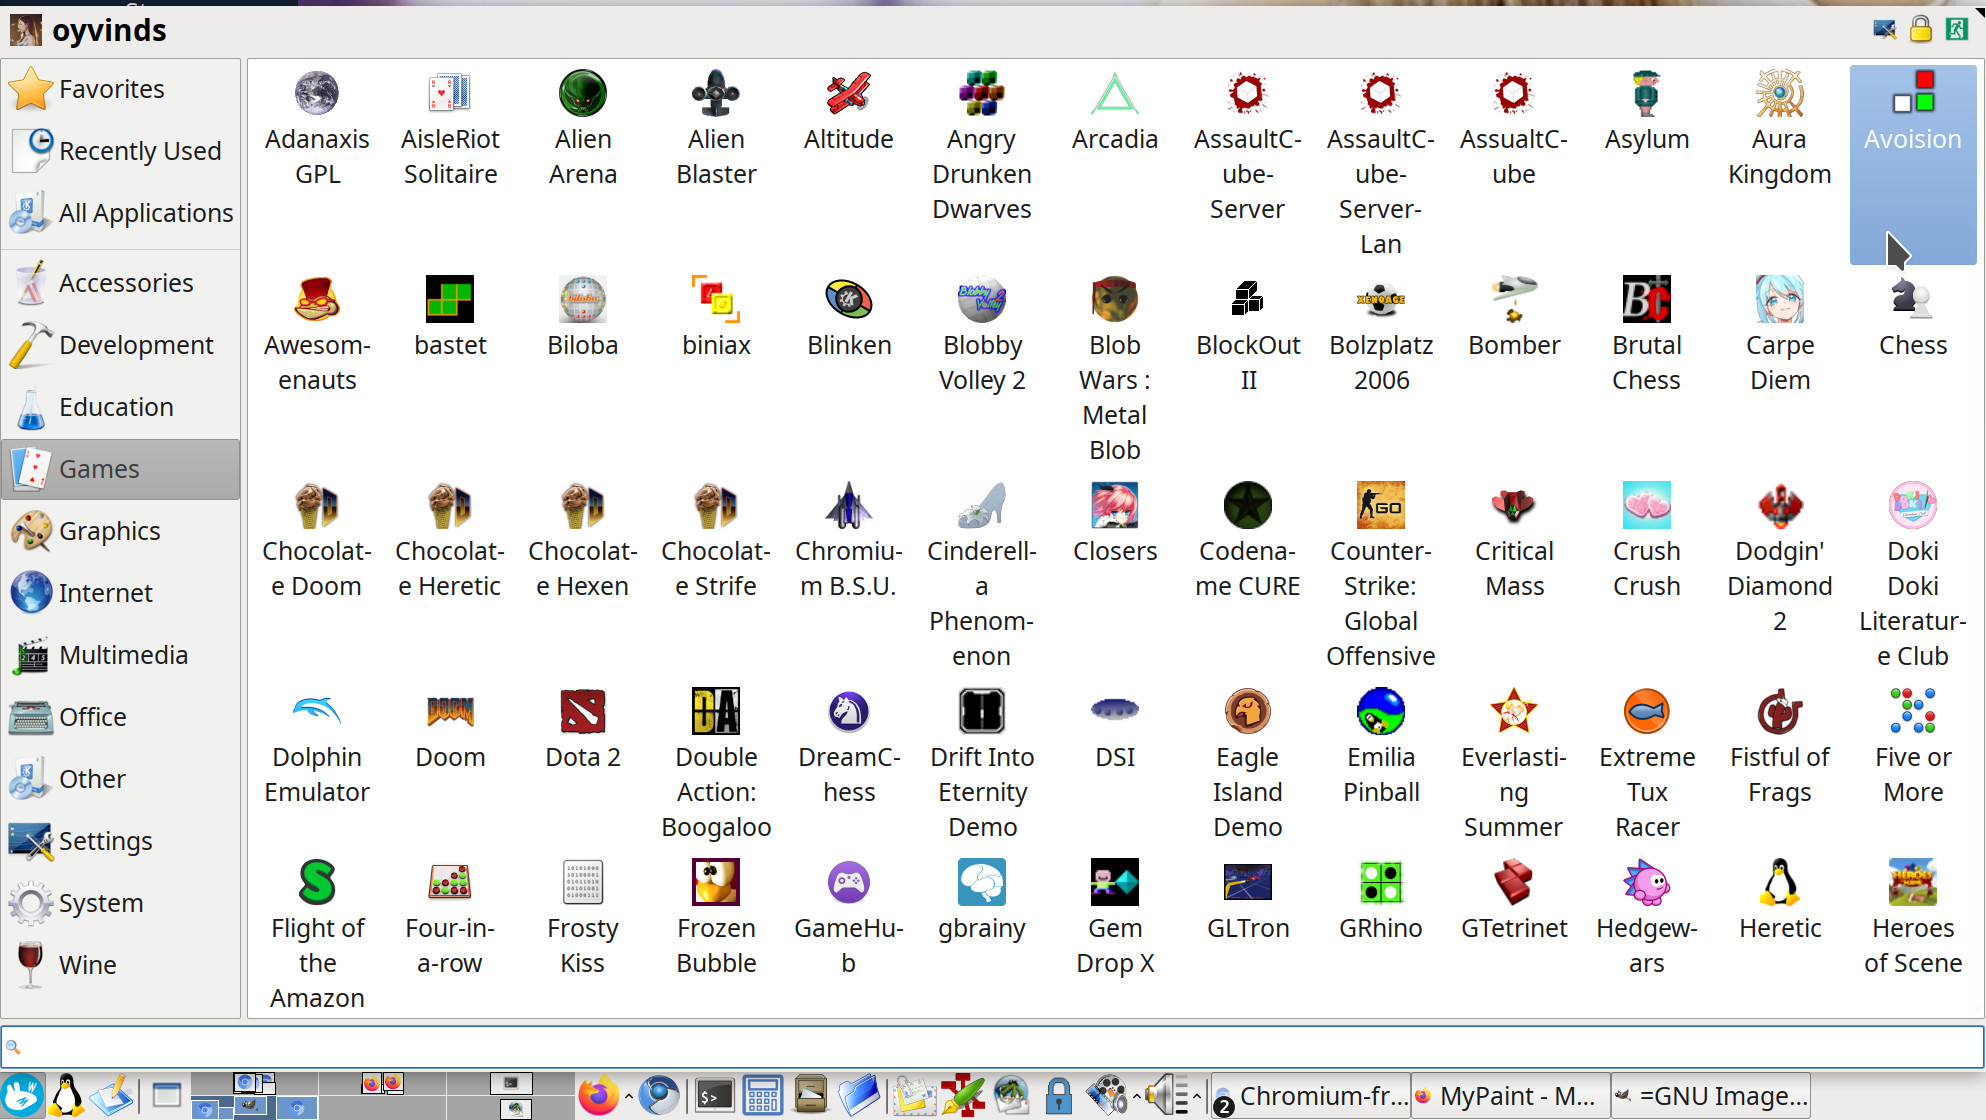Click the lock screen icon in header
This screenshot has height=1120, width=1986.
tap(1920, 29)
